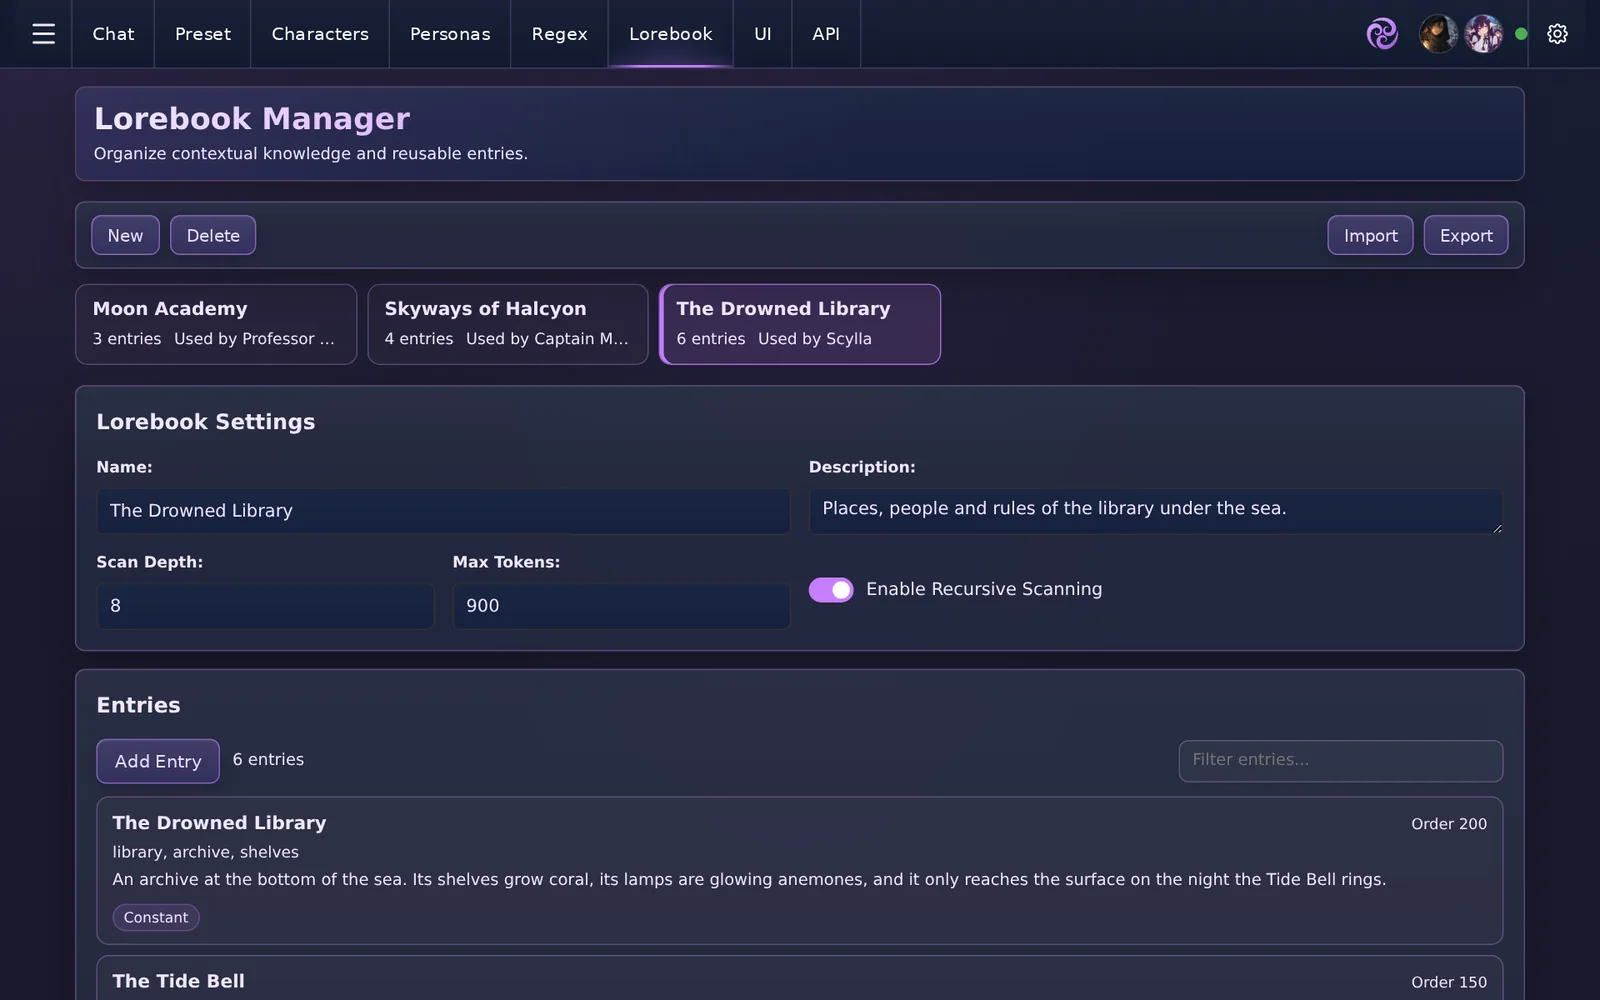1600x1000 pixels.
Task: Focus the Max Tokens field
Action: [x=621, y=606]
